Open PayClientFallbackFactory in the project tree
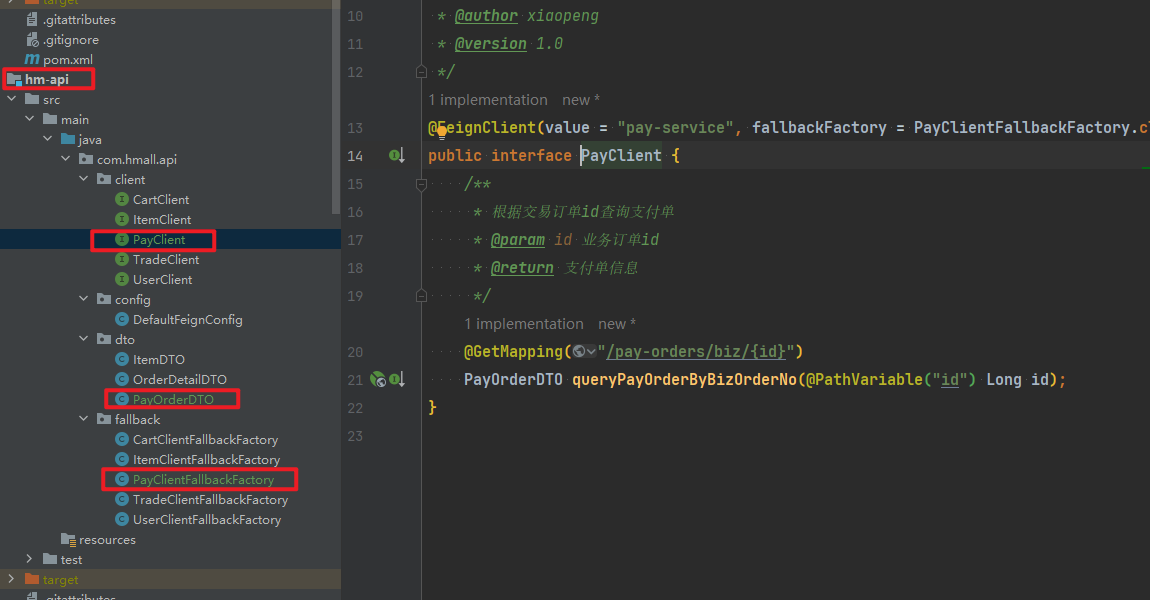 click(x=203, y=480)
